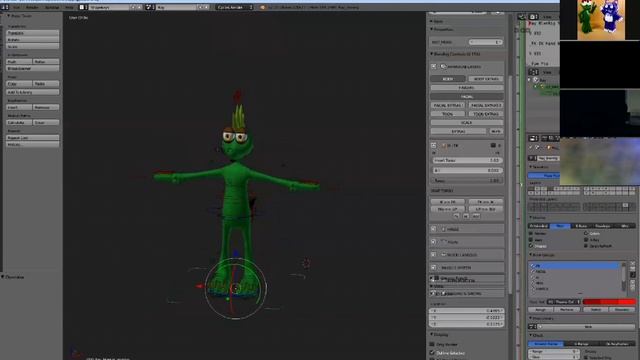
Task: Open the Window menu
Action: pos(52,7)
